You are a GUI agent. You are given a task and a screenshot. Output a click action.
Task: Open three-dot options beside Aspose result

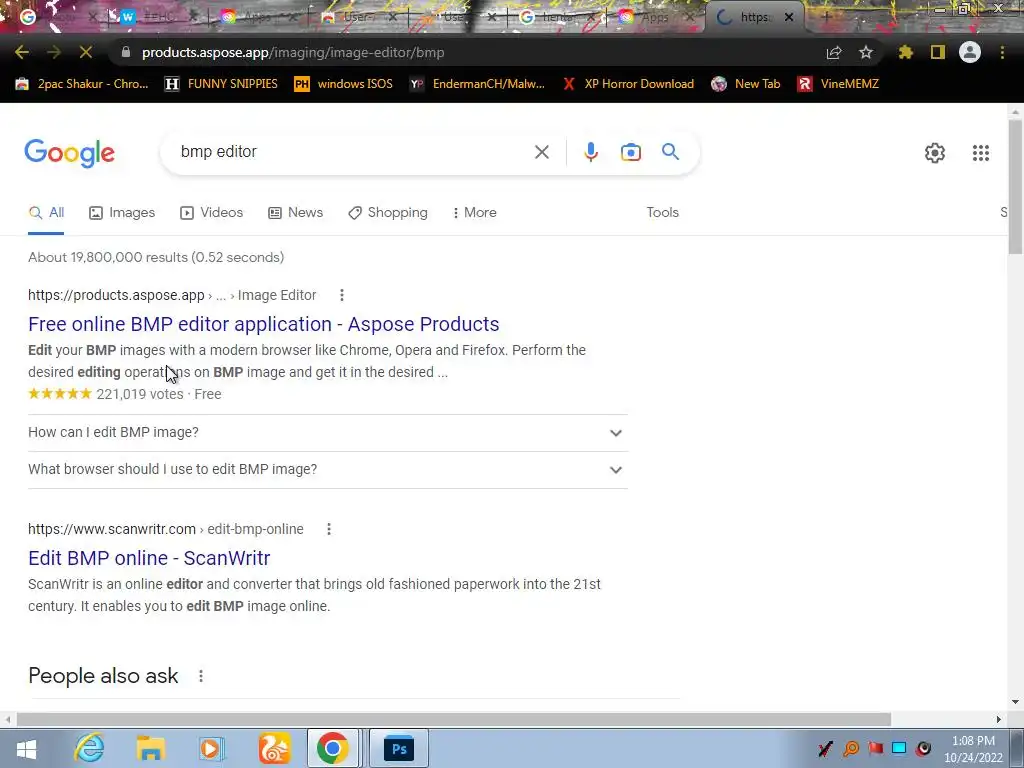[342, 295]
